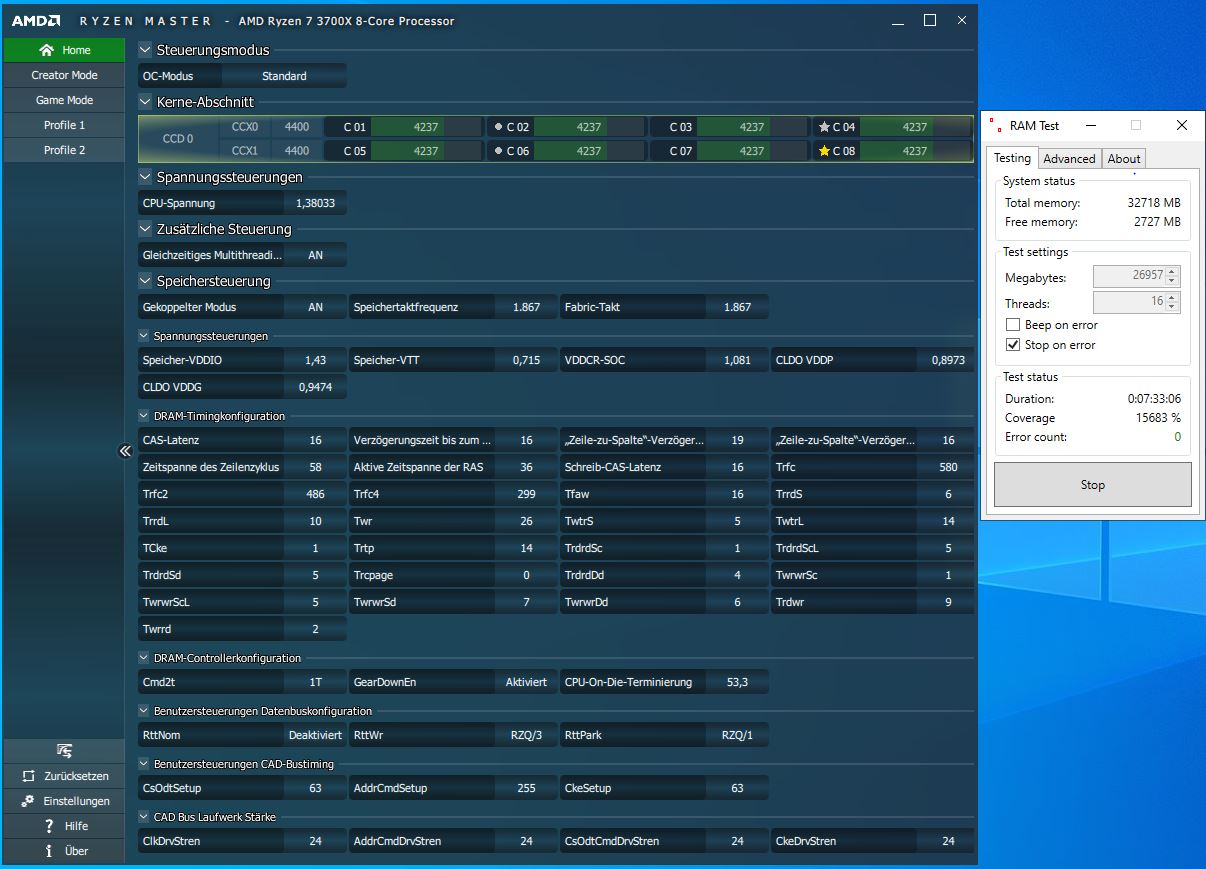Click the import/export icon above Zurücksetzen

click(64, 751)
